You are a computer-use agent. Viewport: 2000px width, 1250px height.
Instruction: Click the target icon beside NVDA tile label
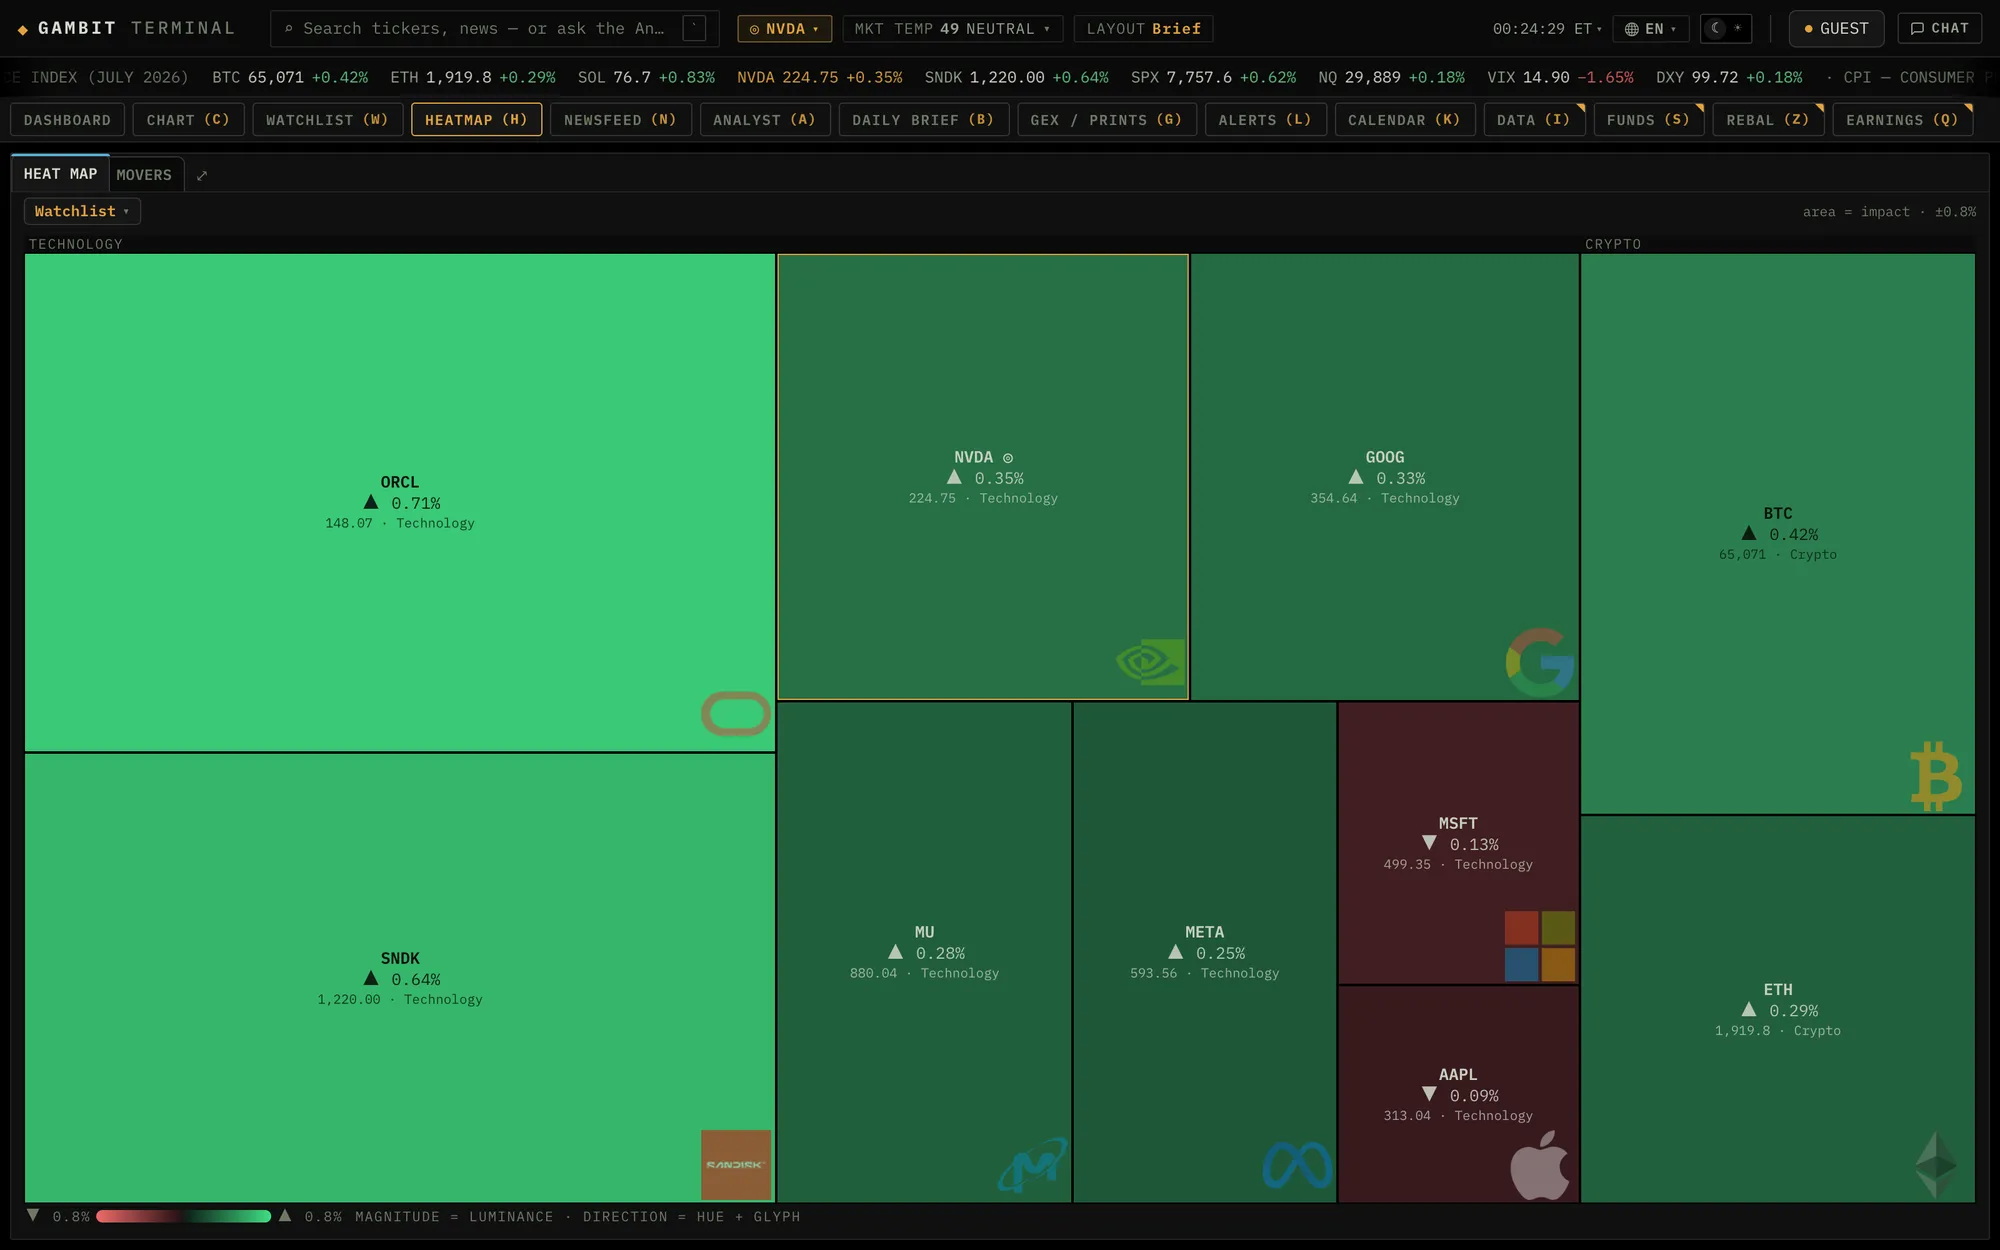[1008, 459]
